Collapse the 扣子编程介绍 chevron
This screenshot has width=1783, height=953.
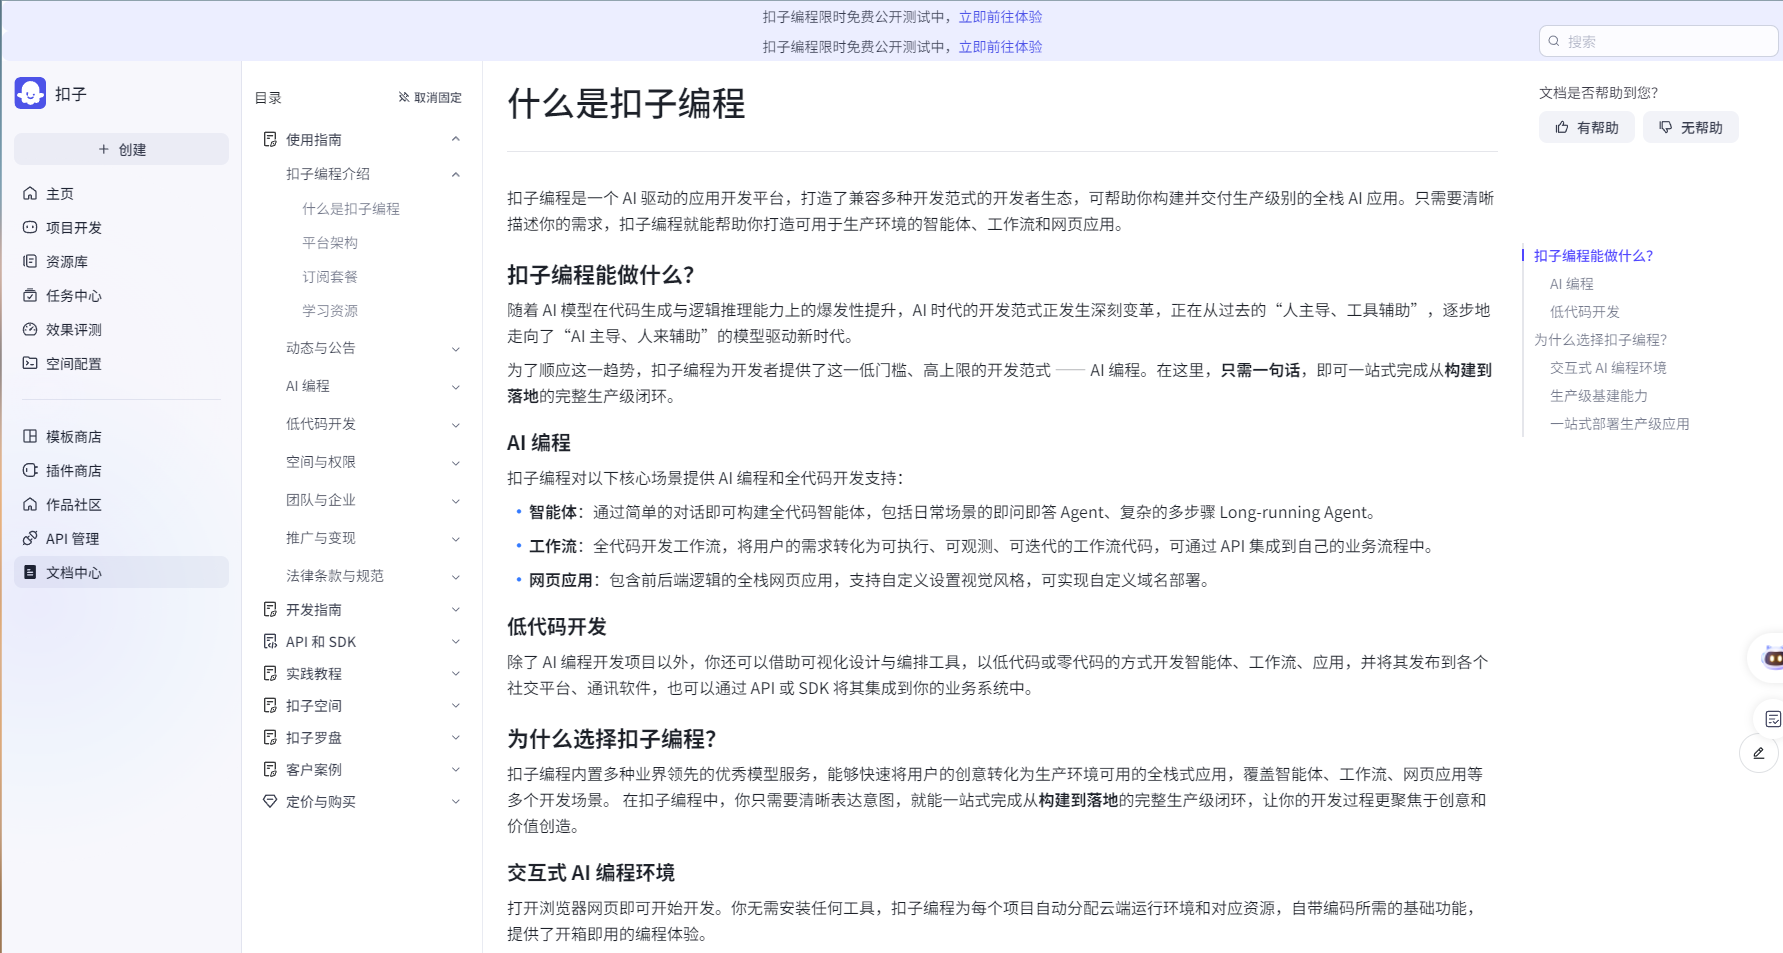[x=456, y=174]
